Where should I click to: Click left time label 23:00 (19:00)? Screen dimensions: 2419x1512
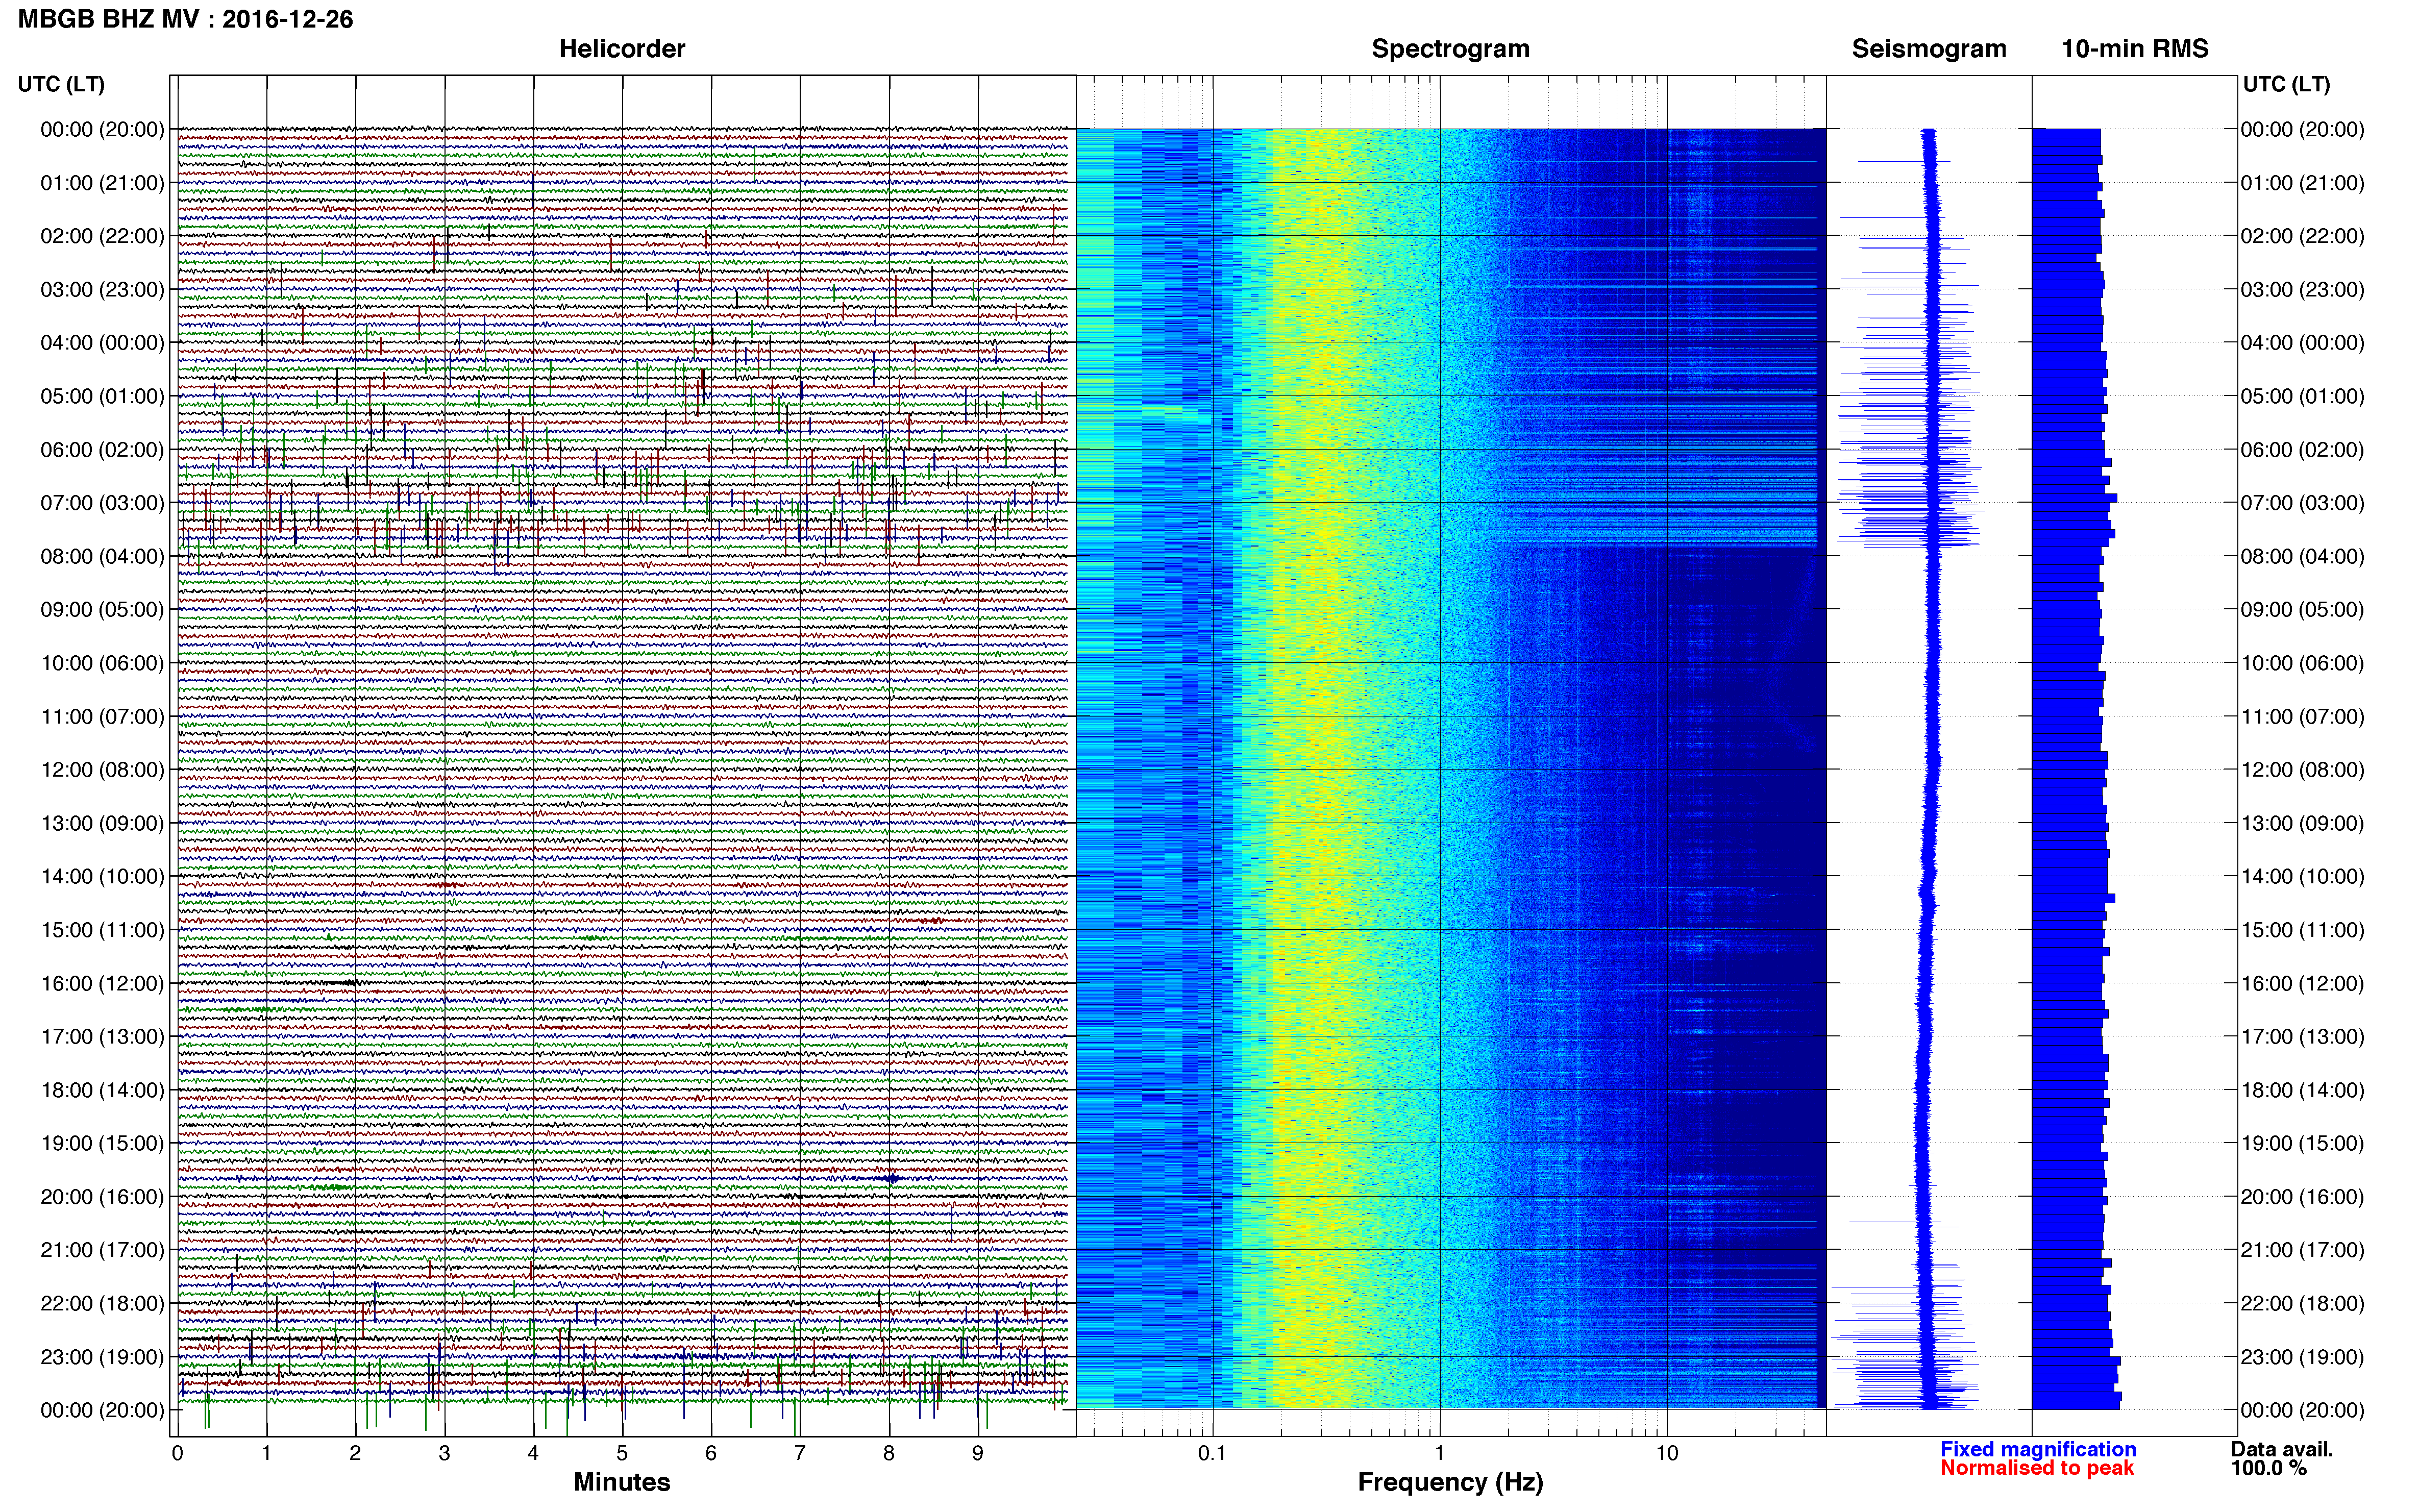102,1357
